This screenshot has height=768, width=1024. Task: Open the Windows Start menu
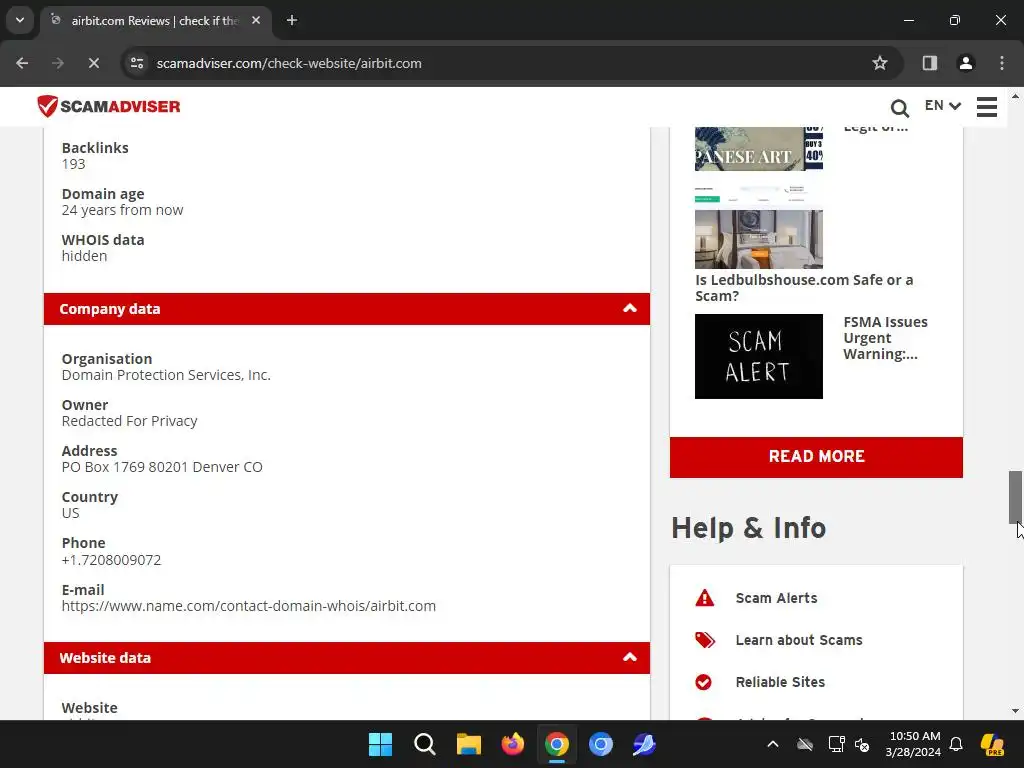point(380,744)
